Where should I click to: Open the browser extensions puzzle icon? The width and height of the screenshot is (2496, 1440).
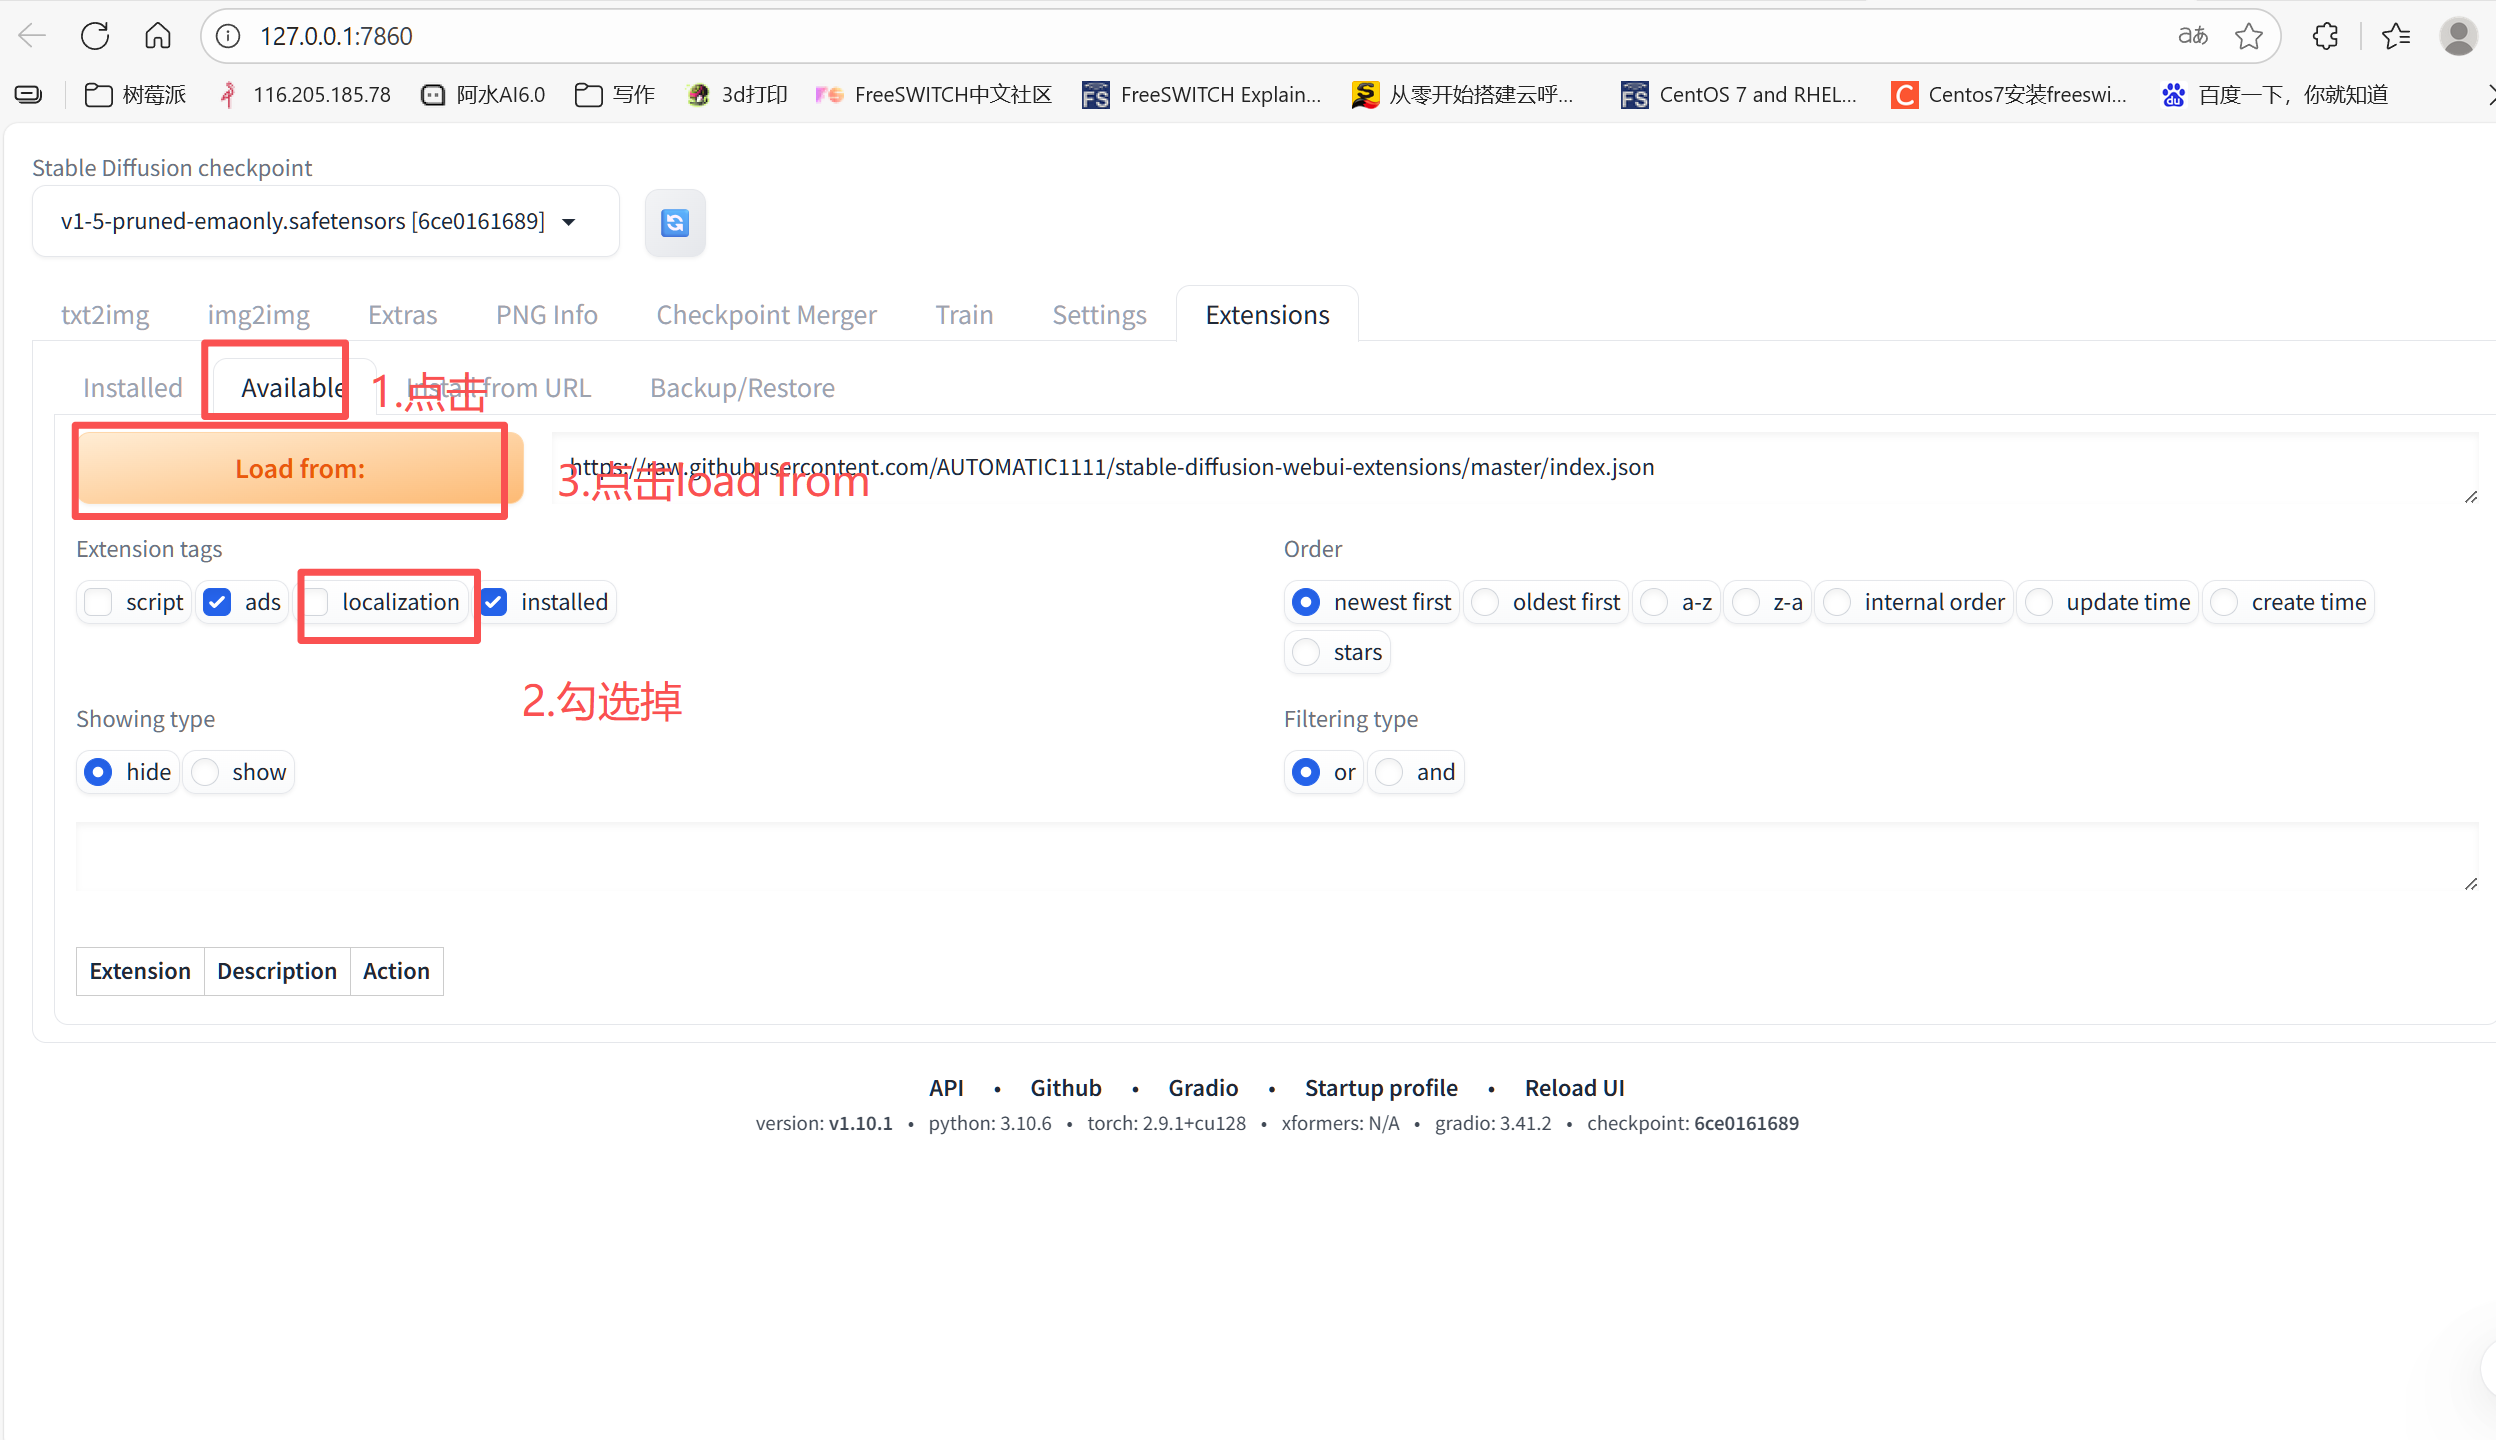2325,36
